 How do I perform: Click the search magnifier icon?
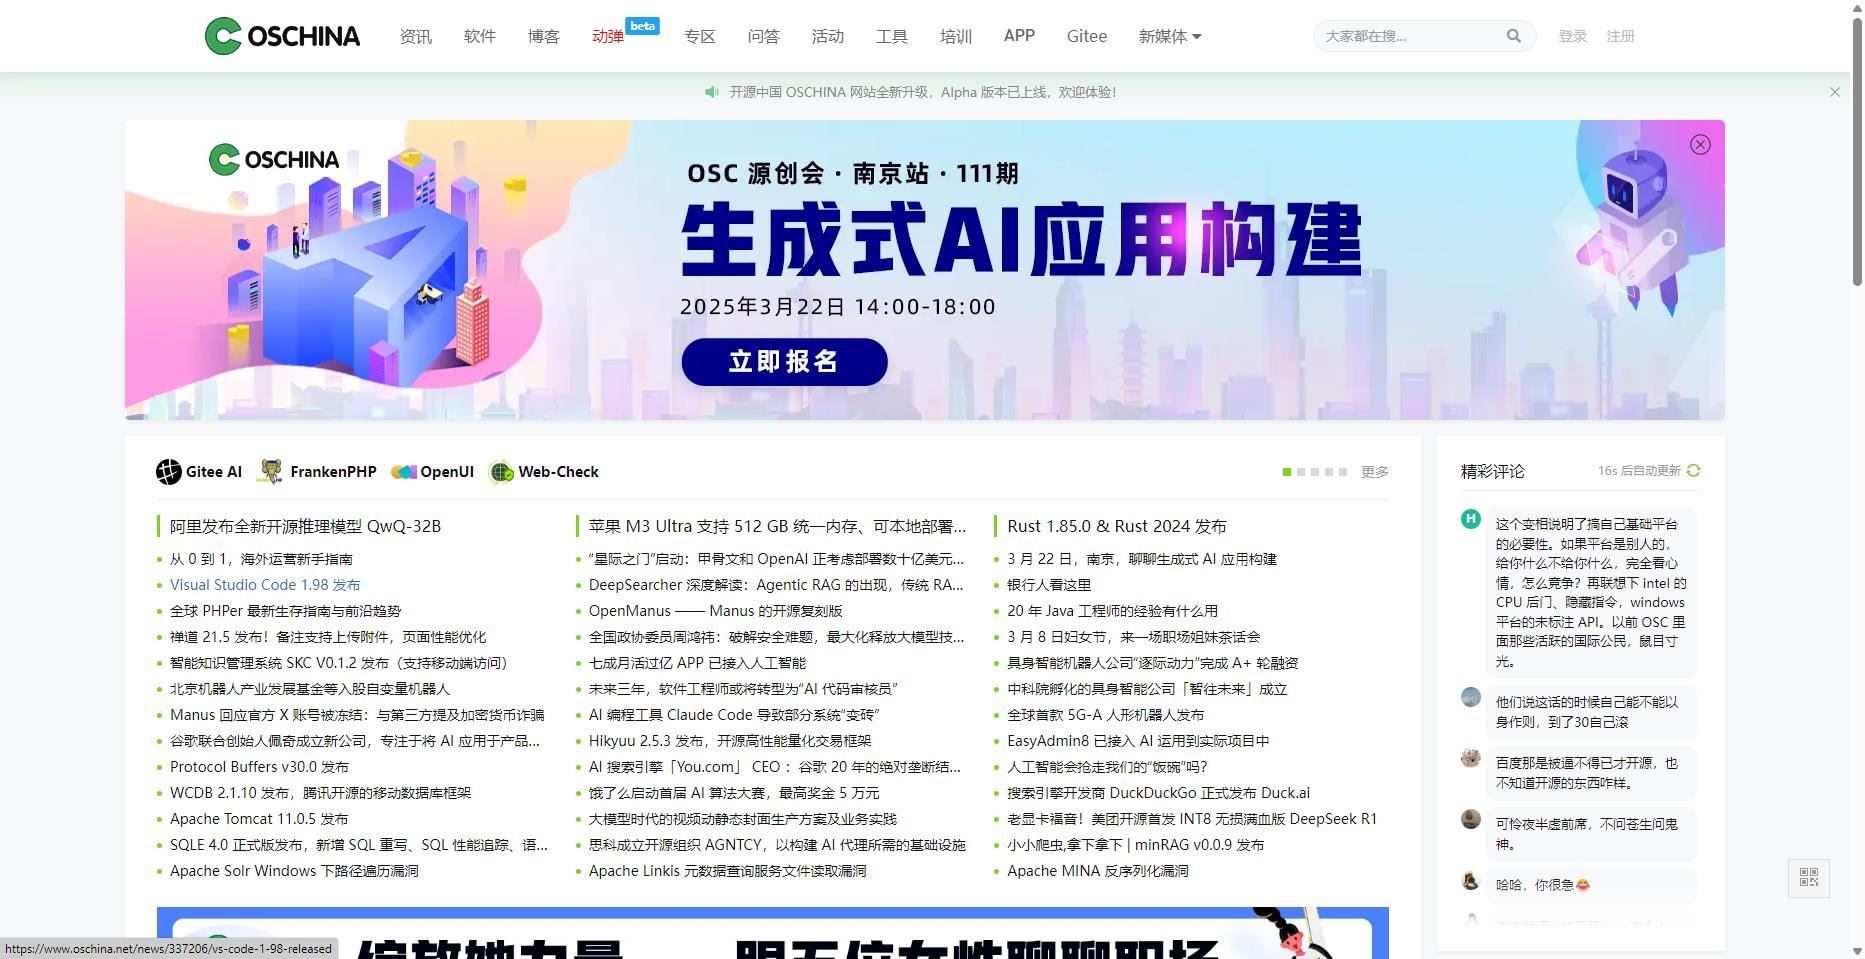[1513, 36]
